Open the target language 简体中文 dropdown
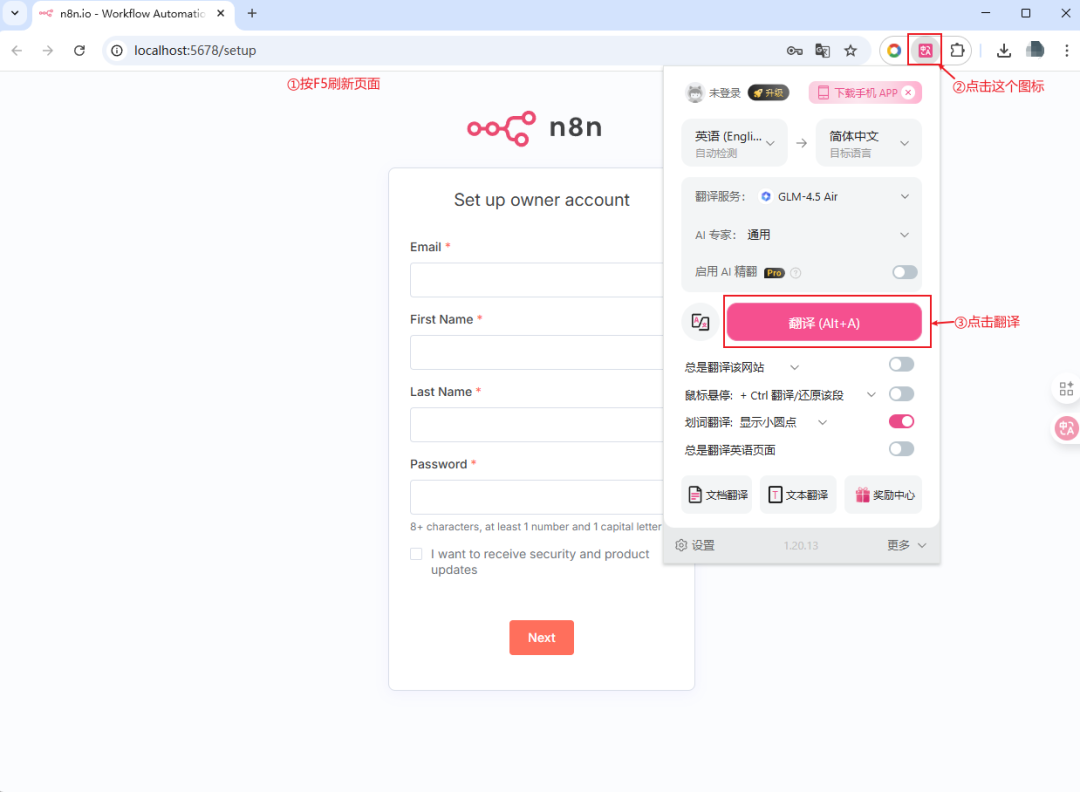This screenshot has width=1080, height=792. point(869,143)
